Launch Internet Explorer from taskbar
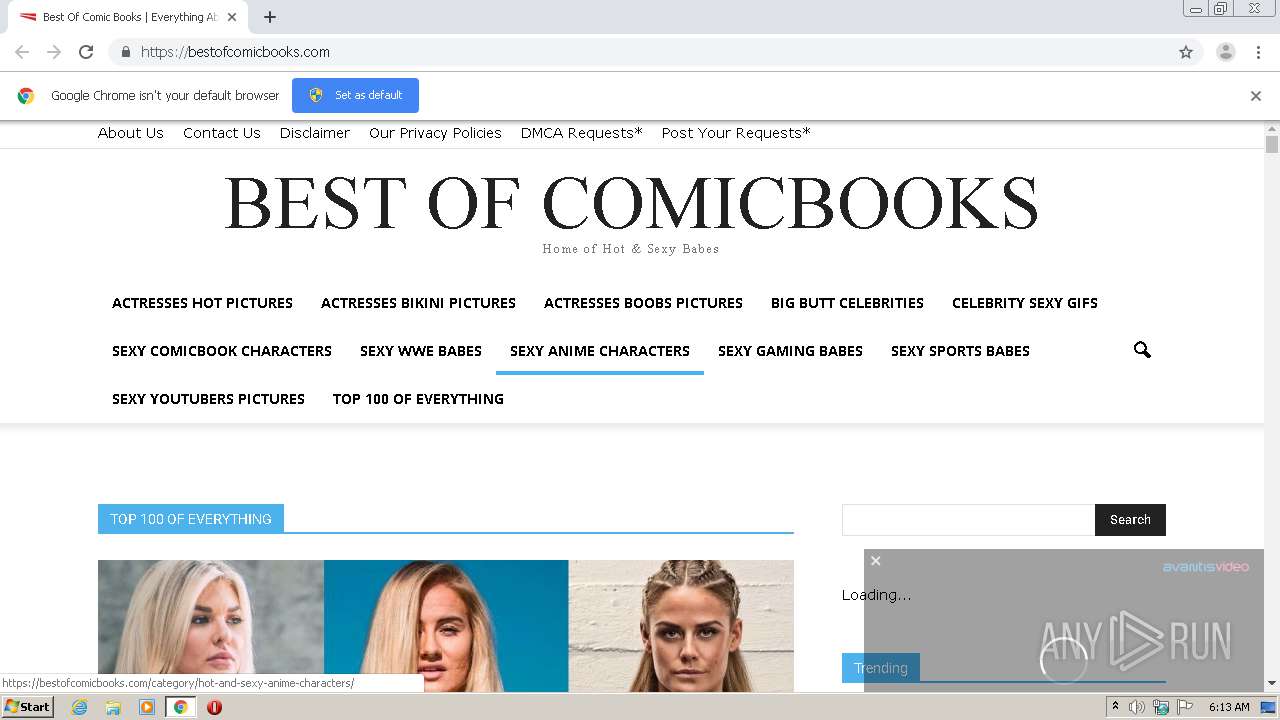This screenshot has height=720, width=1280. coord(80,707)
